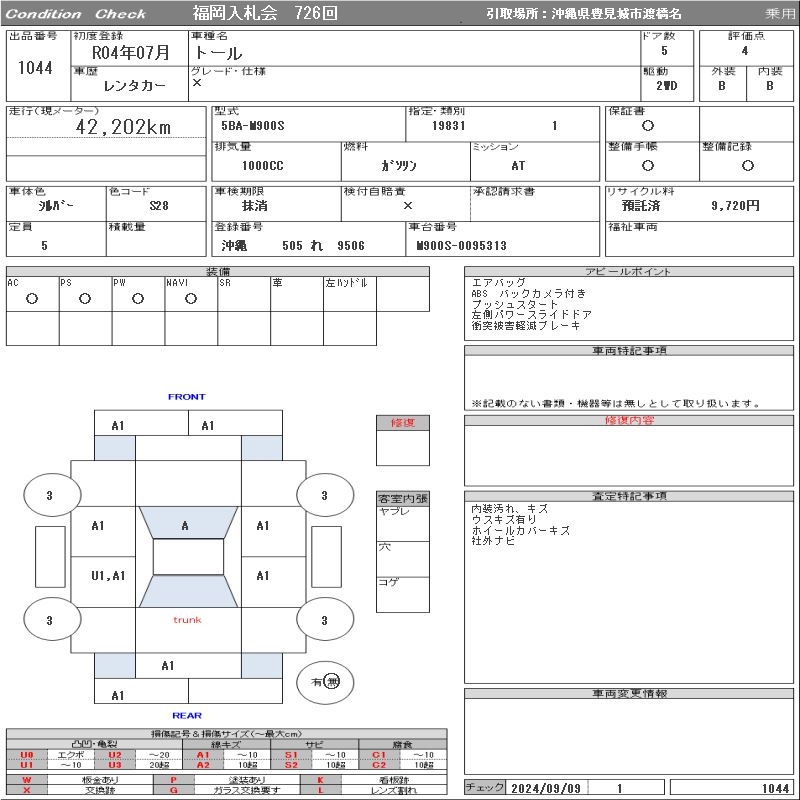This screenshot has height=800, width=800.
Task: Click the 'コゲ' cabin lining cell
Action: pyautogui.click(x=403, y=594)
